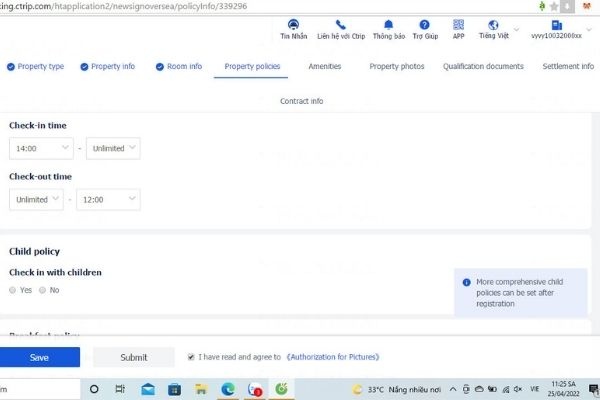Open Task View on the taskbar
The height and width of the screenshot is (400, 600).
120,389
